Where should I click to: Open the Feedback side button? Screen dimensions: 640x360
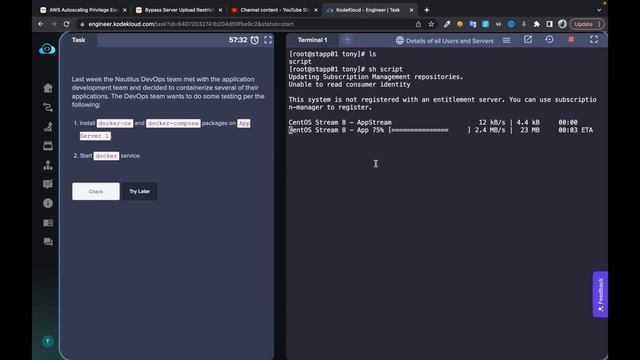pos(600,294)
